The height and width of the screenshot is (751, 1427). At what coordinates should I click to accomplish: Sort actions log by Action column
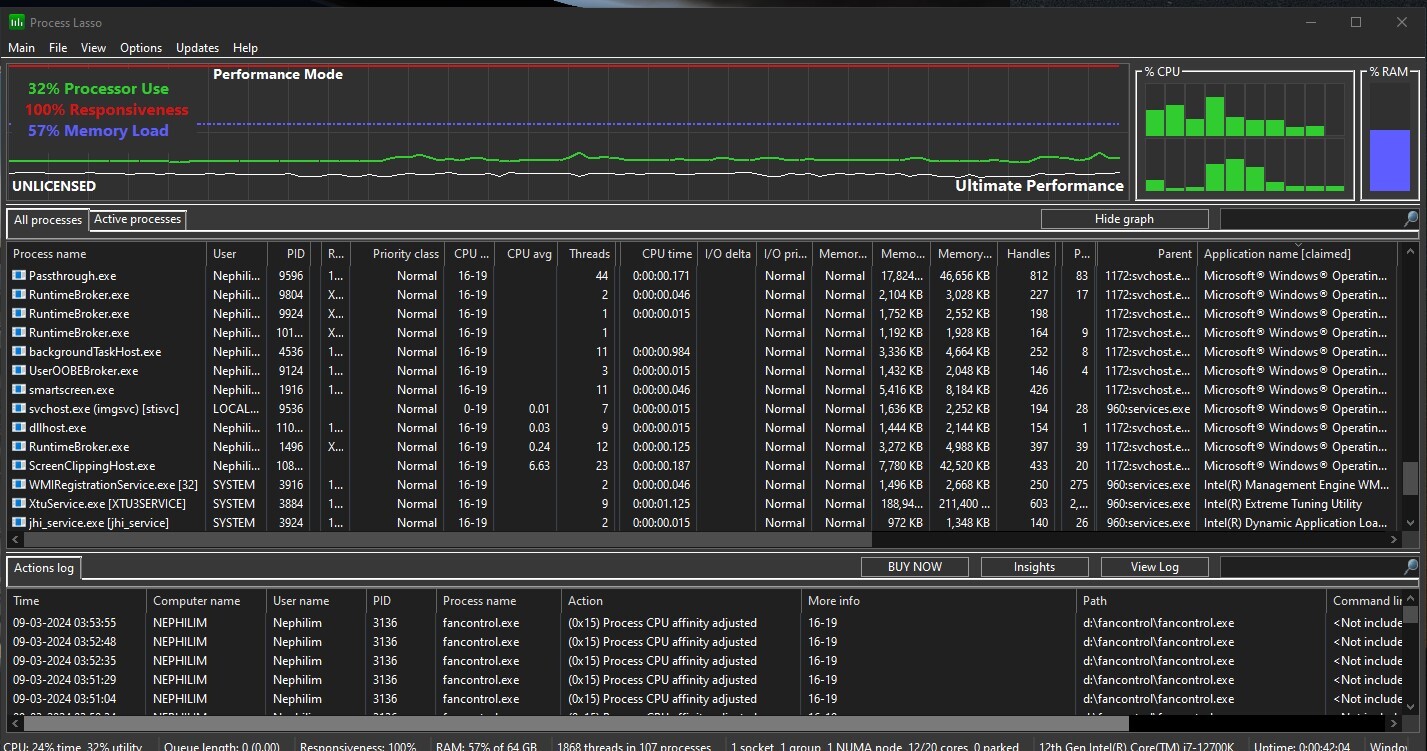tap(681, 601)
